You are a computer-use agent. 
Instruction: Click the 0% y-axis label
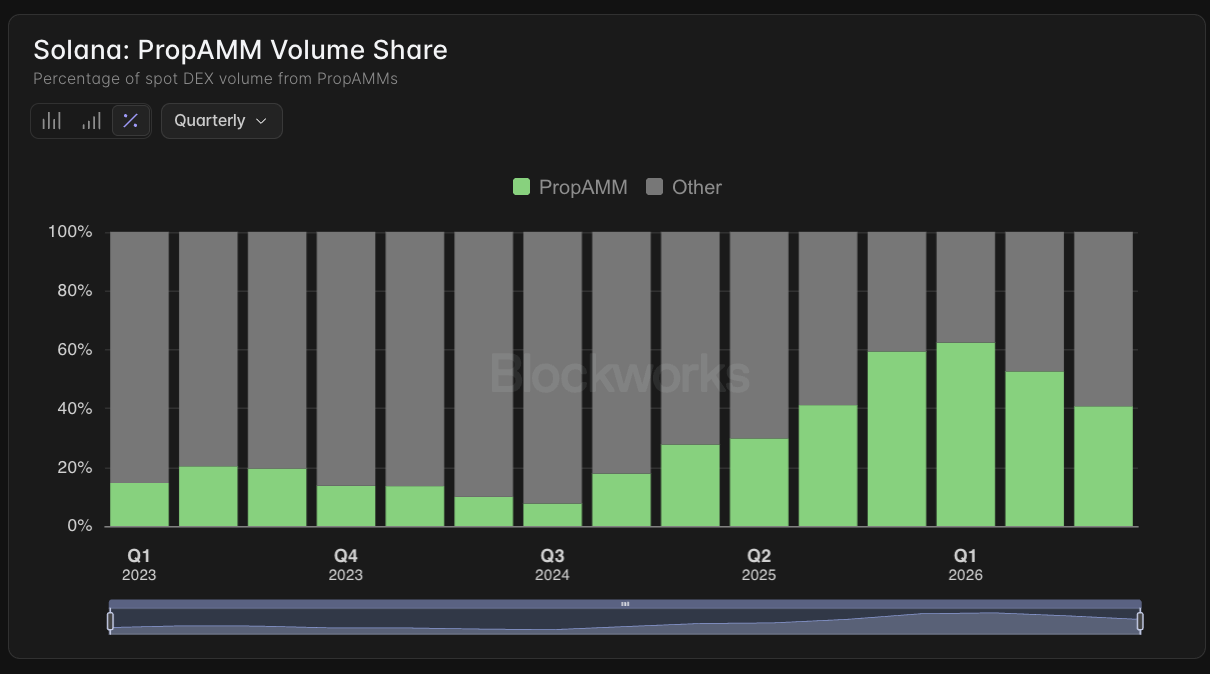point(79,526)
